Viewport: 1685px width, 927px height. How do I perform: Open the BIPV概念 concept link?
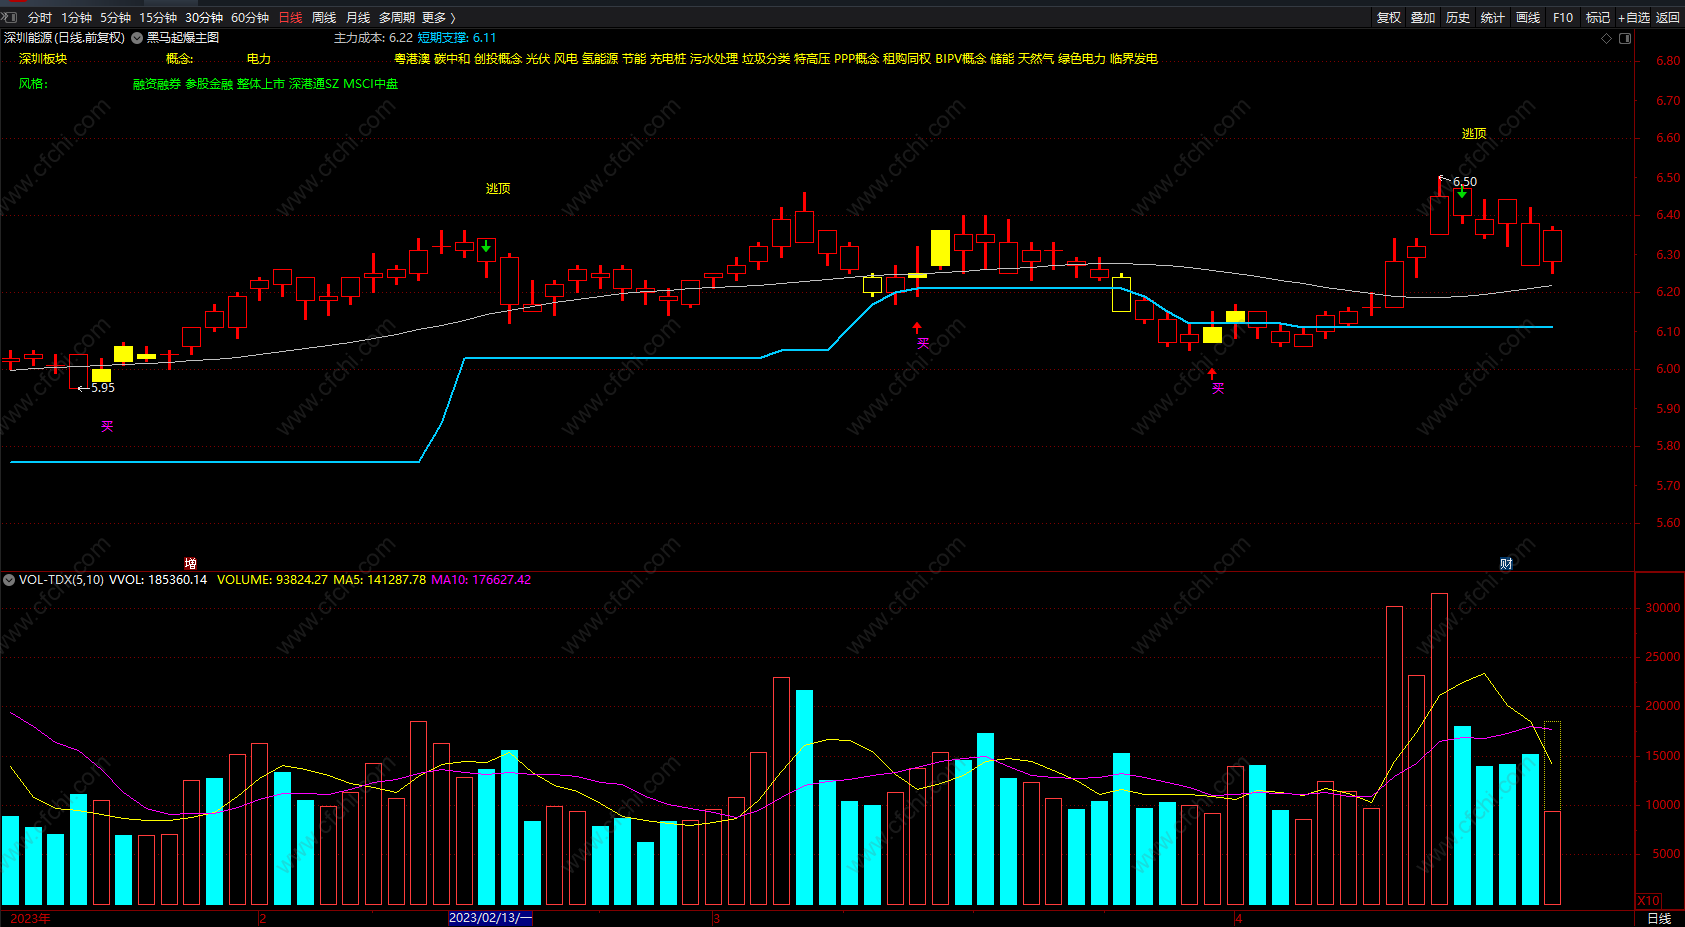coord(961,59)
